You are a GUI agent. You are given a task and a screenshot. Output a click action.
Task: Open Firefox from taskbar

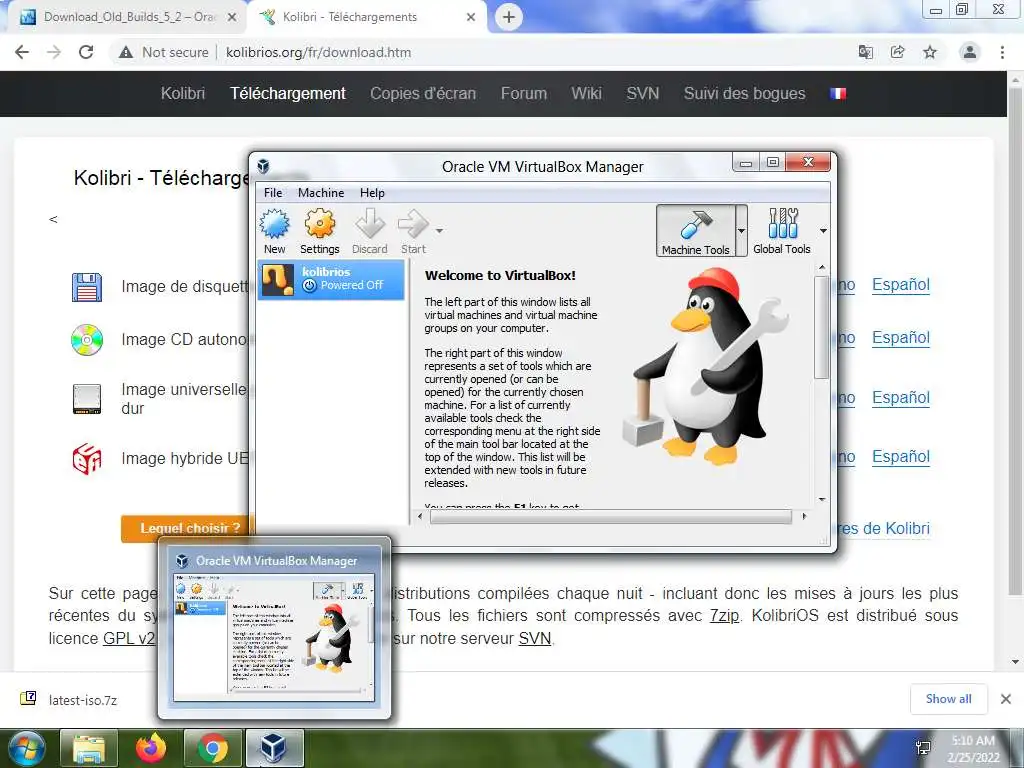click(151, 748)
